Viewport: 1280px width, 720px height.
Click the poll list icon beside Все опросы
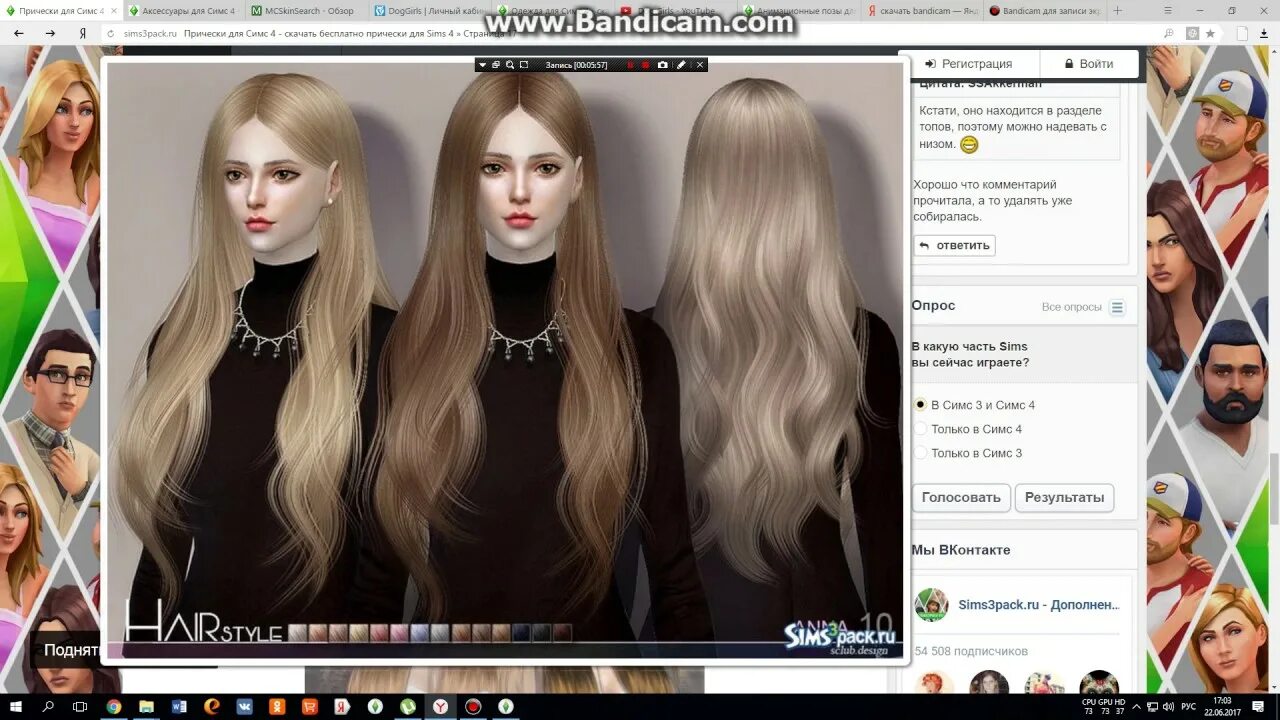(1117, 308)
